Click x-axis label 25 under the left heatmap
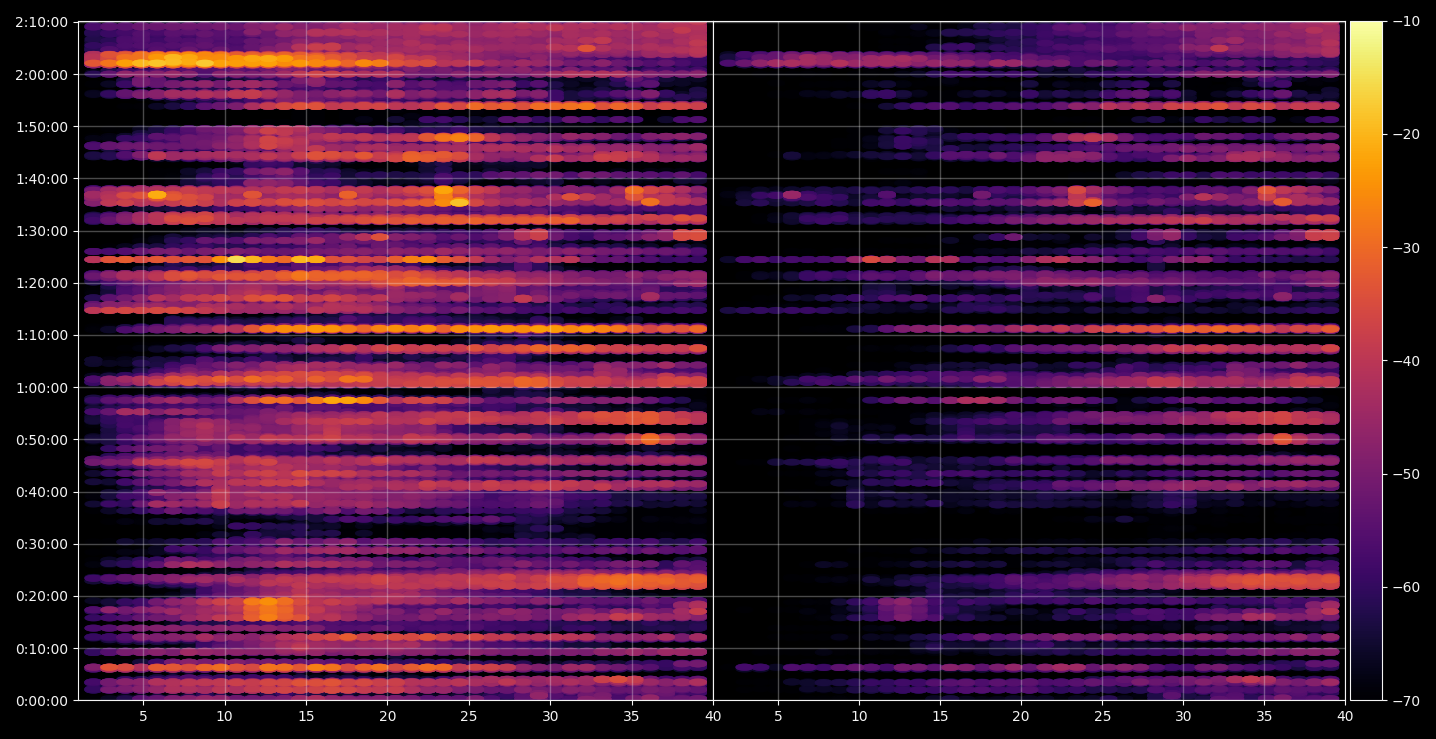1436x739 pixels. (469, 716)
